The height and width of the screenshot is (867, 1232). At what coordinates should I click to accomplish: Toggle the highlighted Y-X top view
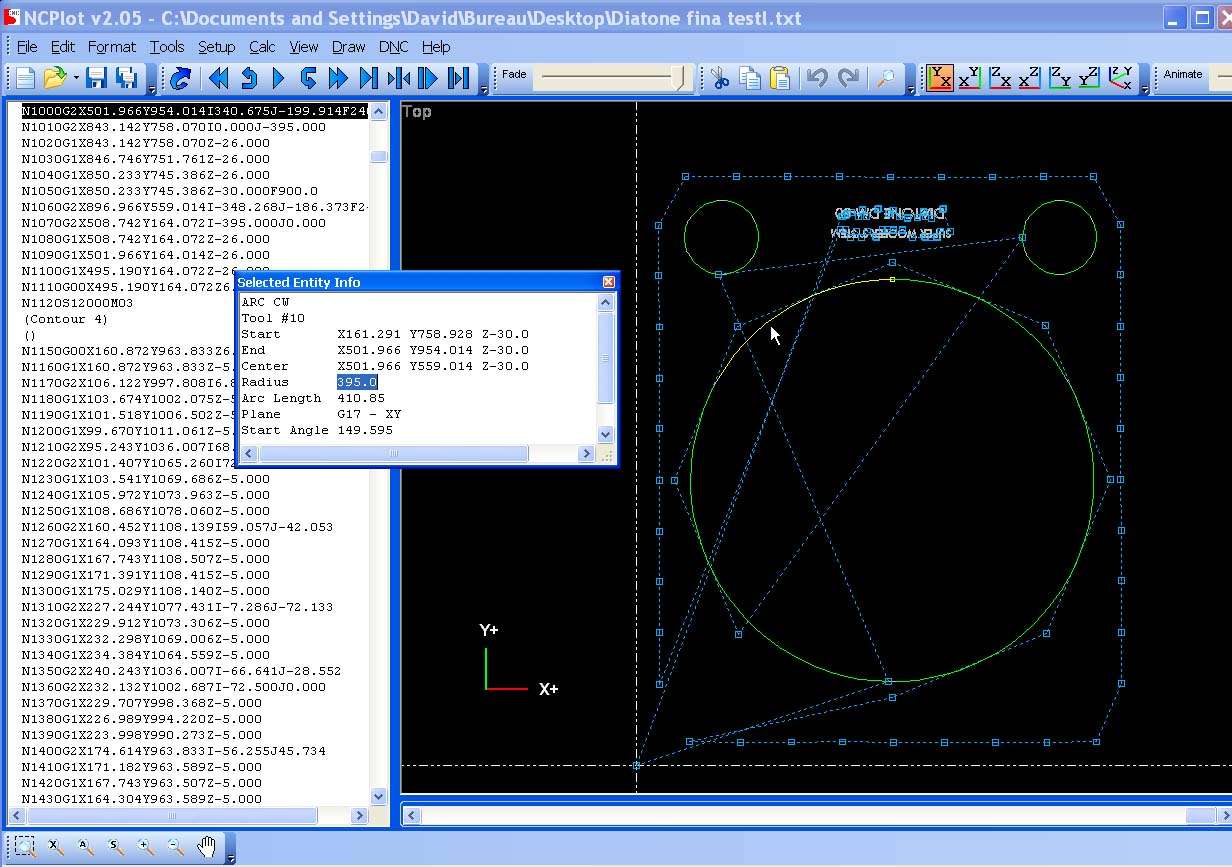coord(940,78)
